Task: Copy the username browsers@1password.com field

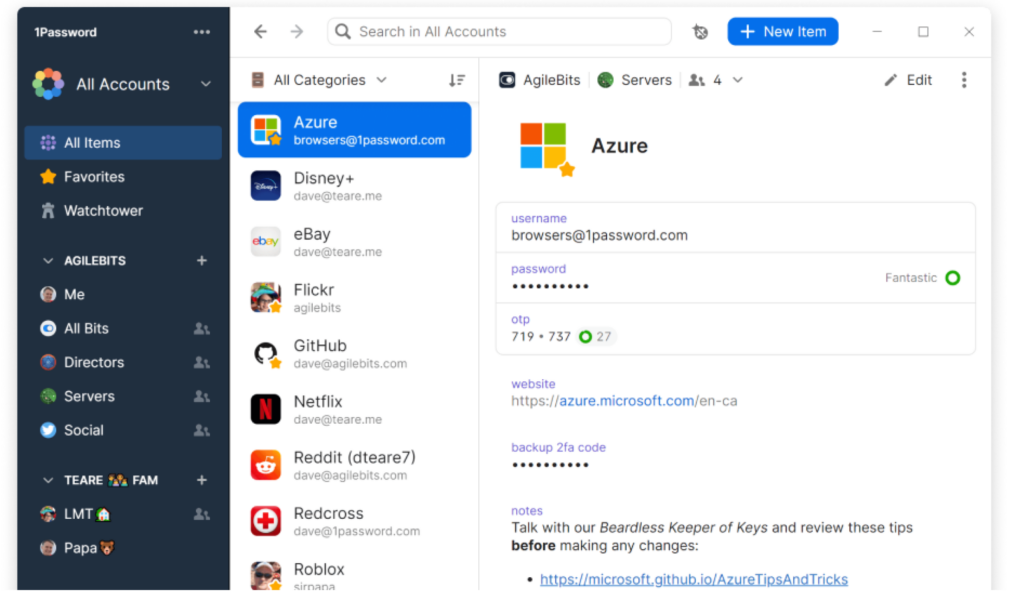Action: pyautogui.click(x=735, y=228)
